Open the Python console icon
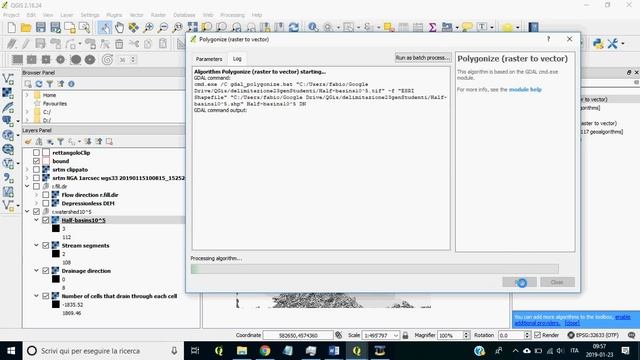The width and height of the screenshot is (640, 360). (598, 43)
